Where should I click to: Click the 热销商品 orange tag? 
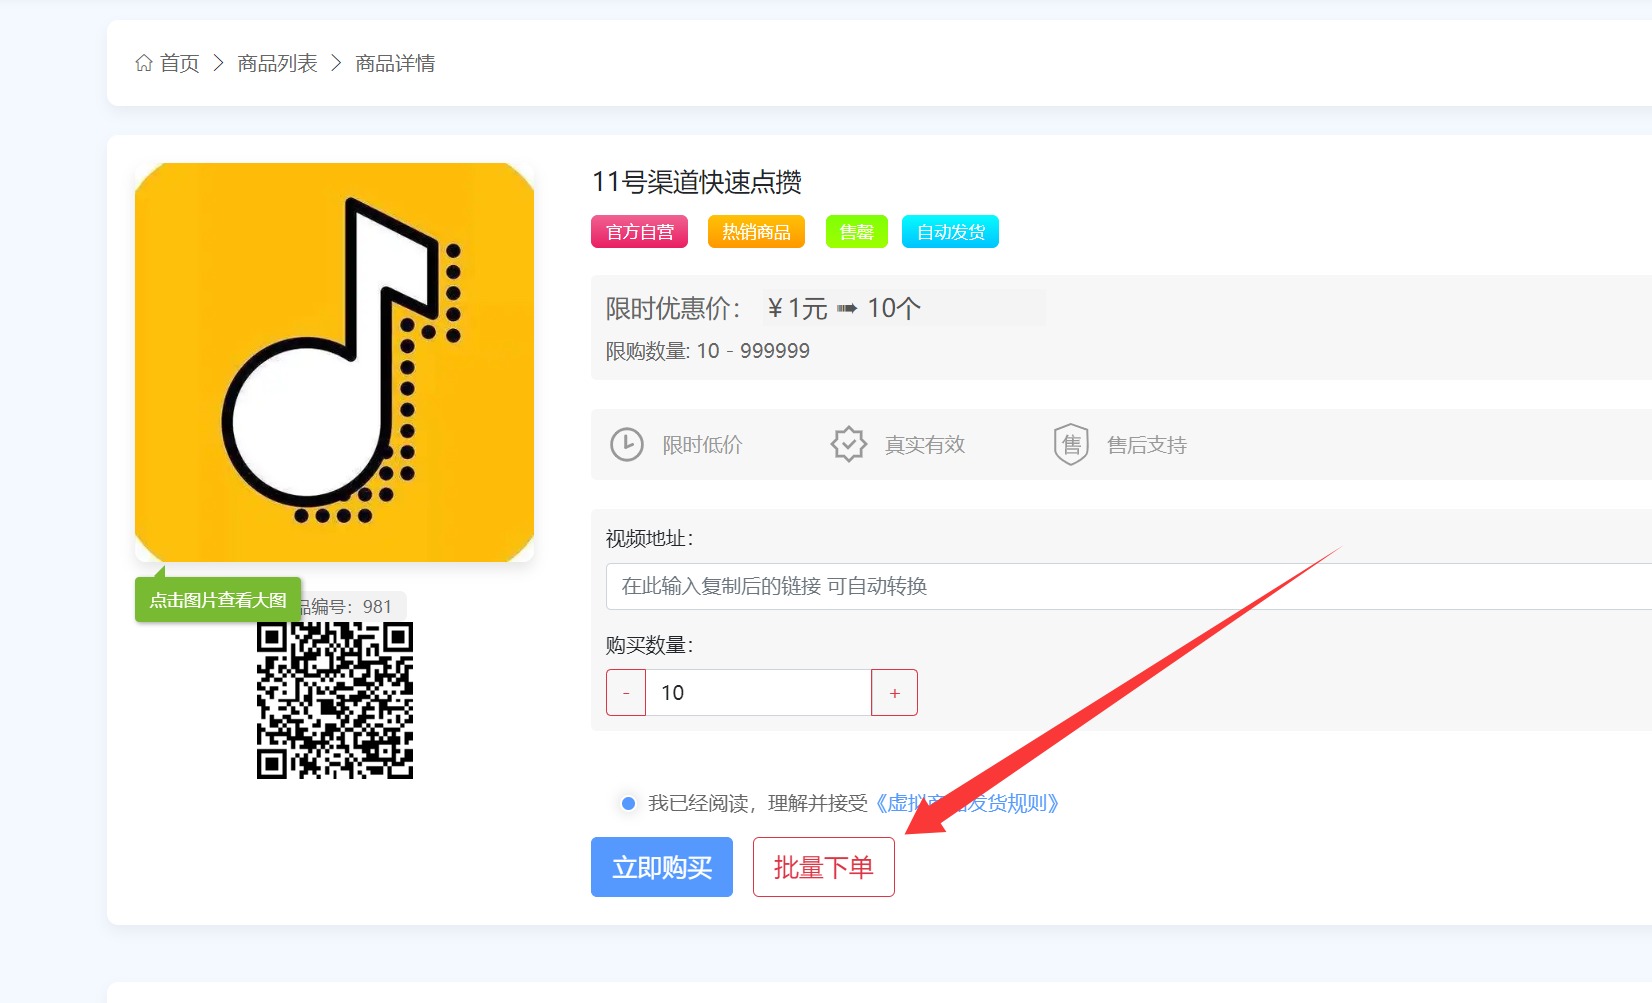tap(756, 232)
